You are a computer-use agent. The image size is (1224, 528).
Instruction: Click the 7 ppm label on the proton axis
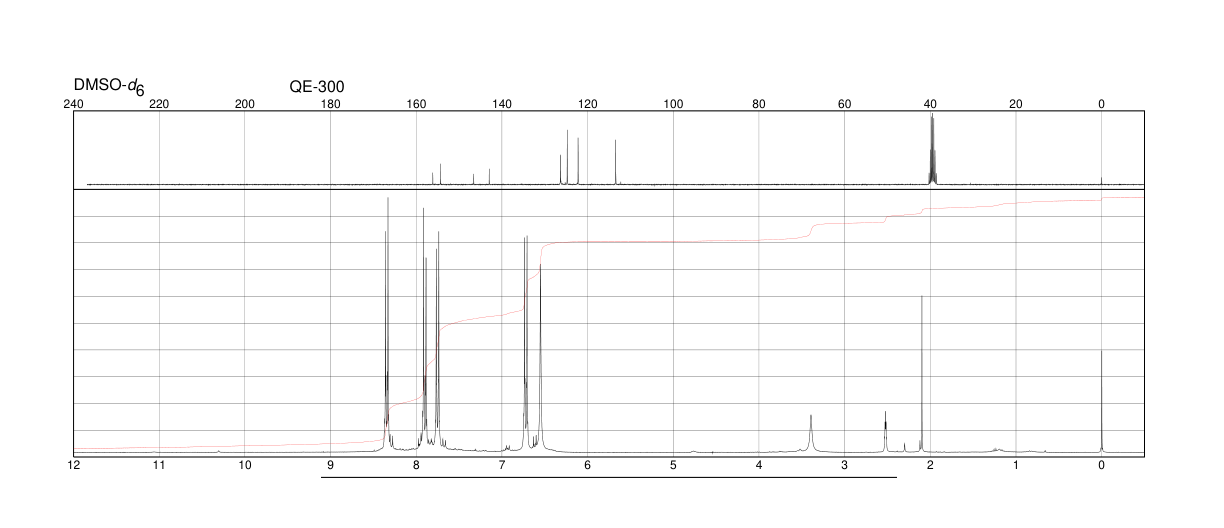click(502, 466)
